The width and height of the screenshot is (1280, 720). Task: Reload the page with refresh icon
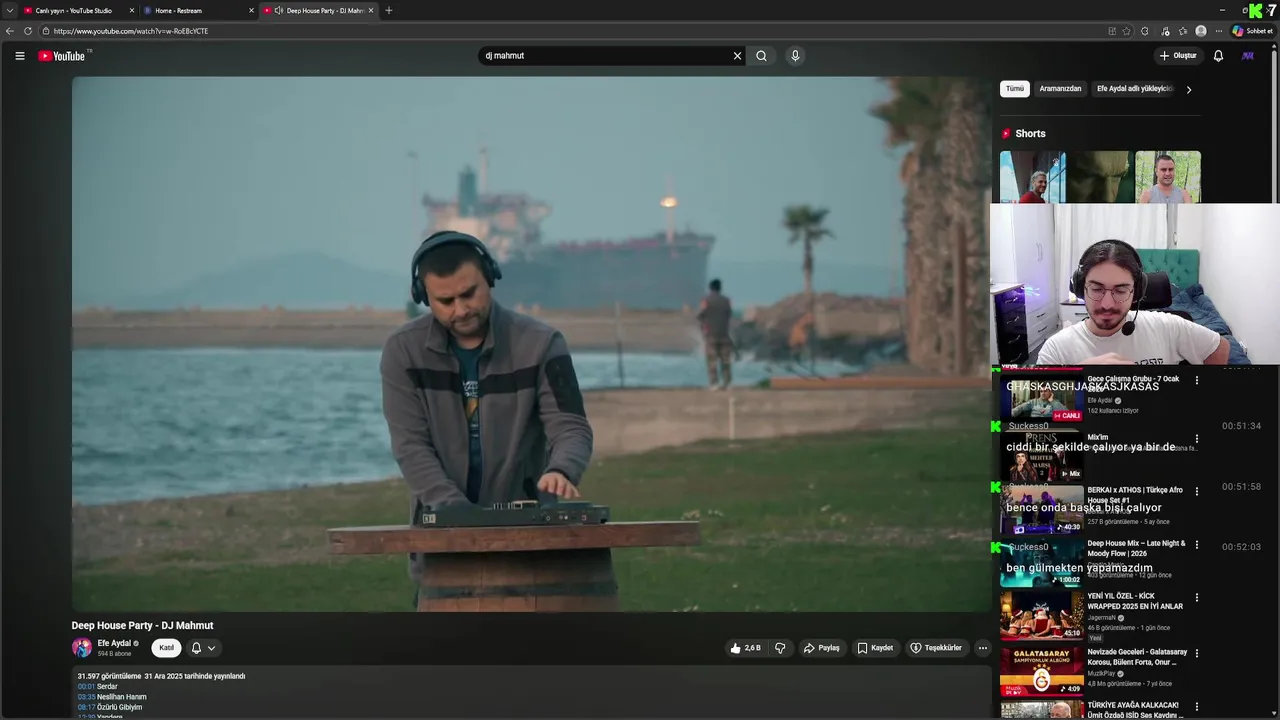pos(28,31)
